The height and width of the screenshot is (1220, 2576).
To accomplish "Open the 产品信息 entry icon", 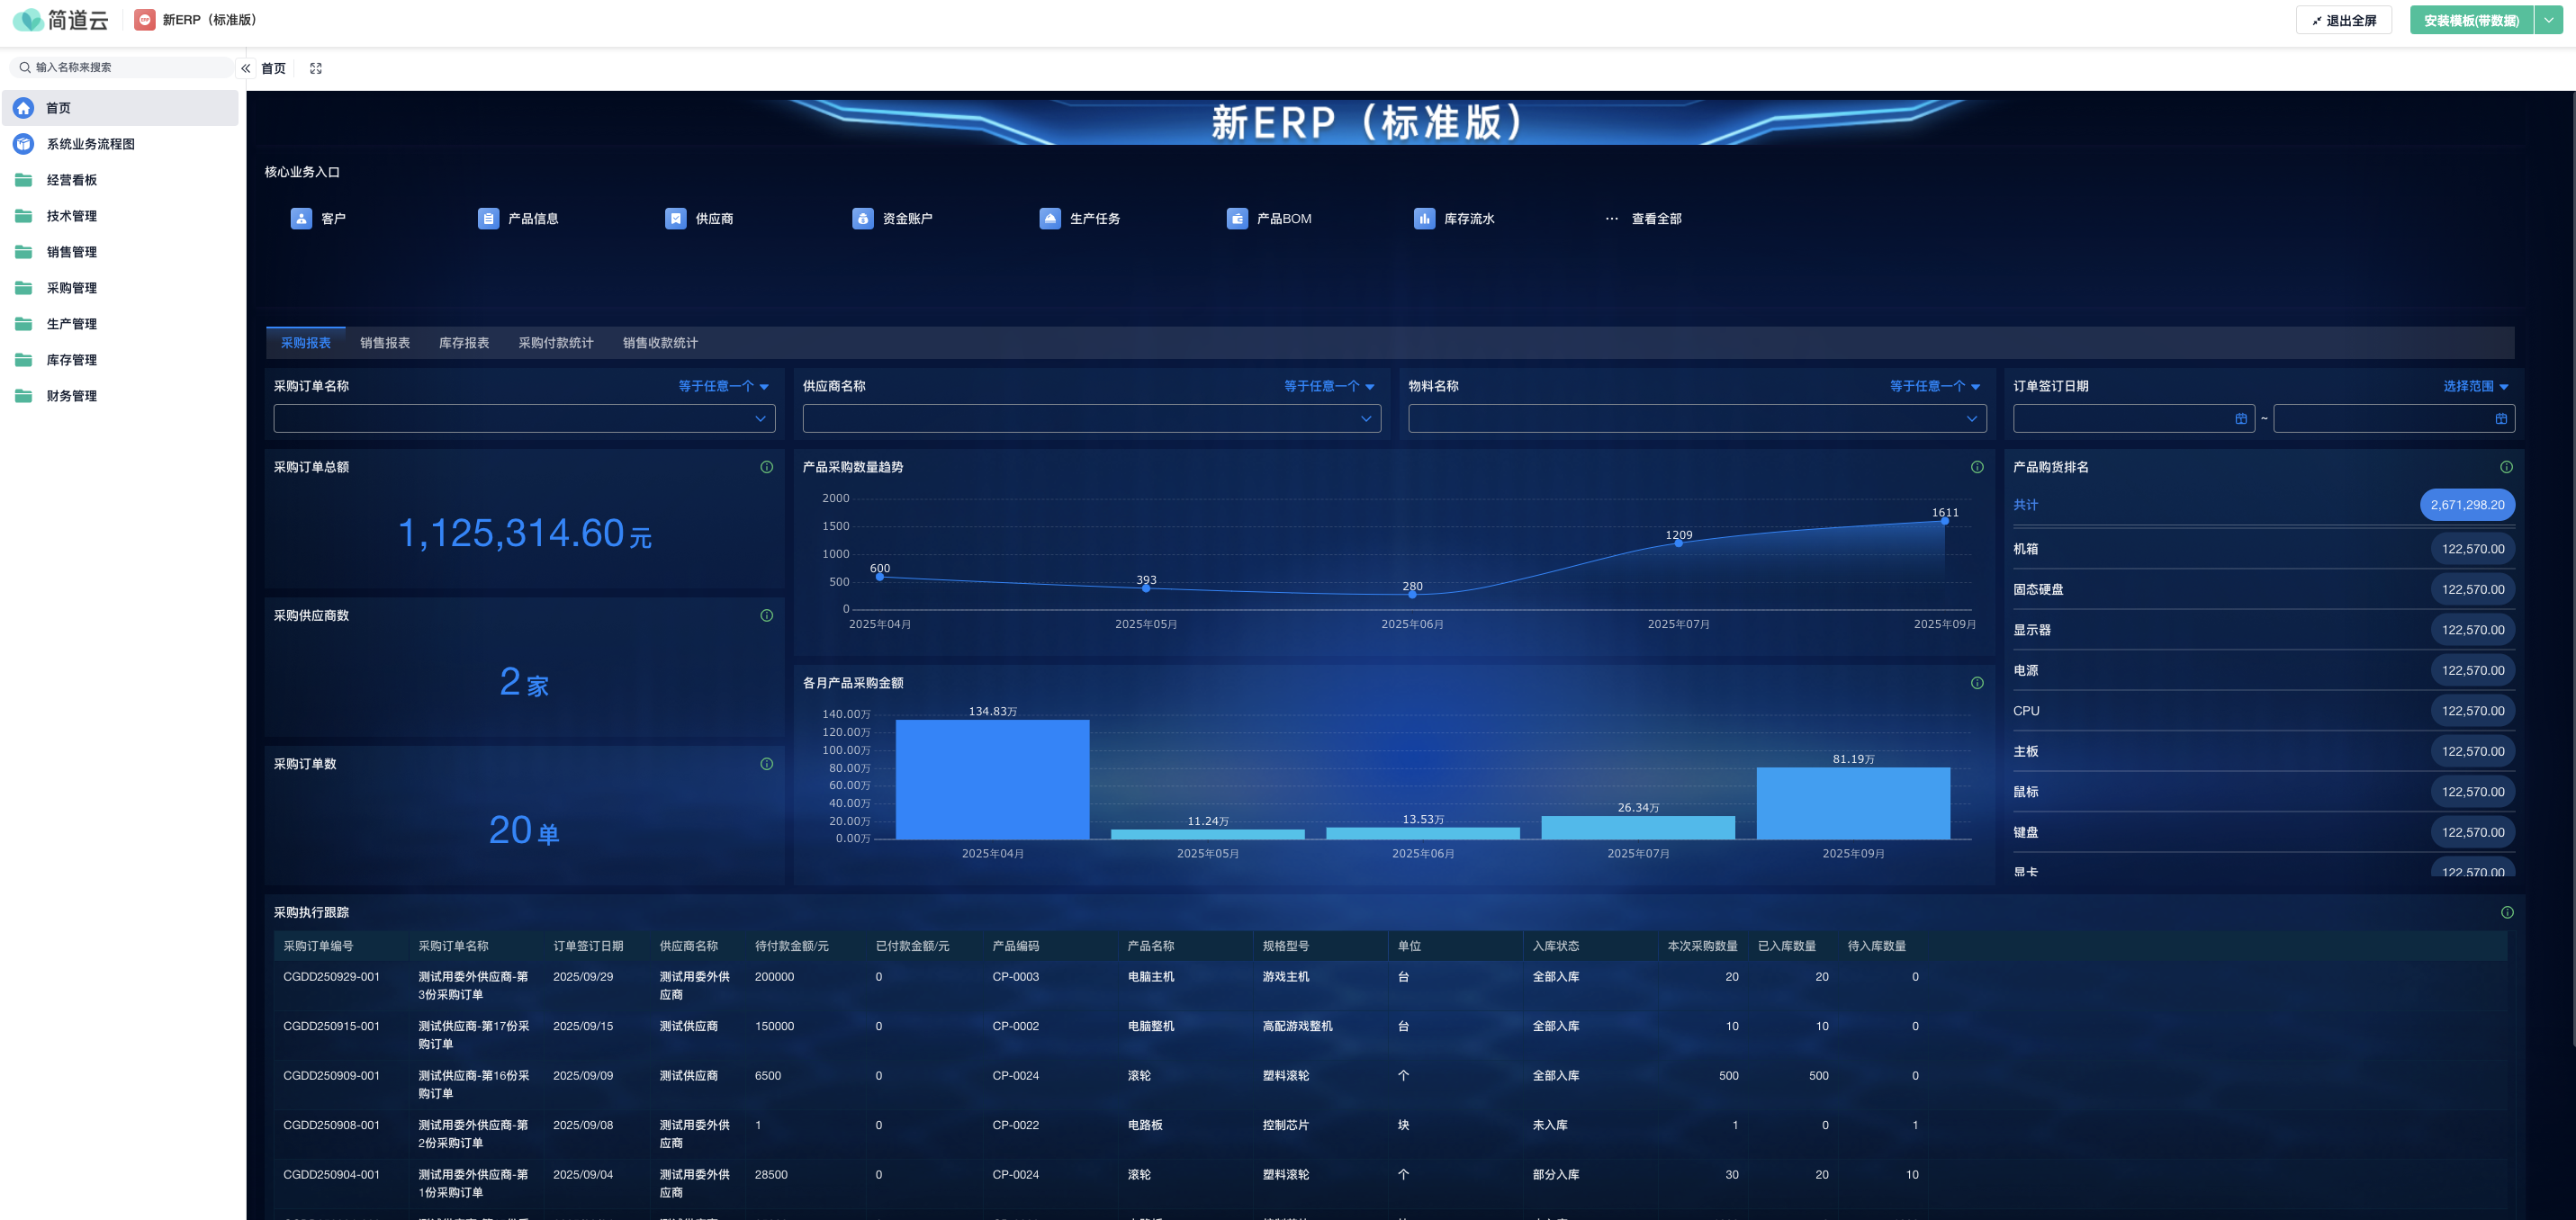I will pyautogui.click(x=488, y=218).
